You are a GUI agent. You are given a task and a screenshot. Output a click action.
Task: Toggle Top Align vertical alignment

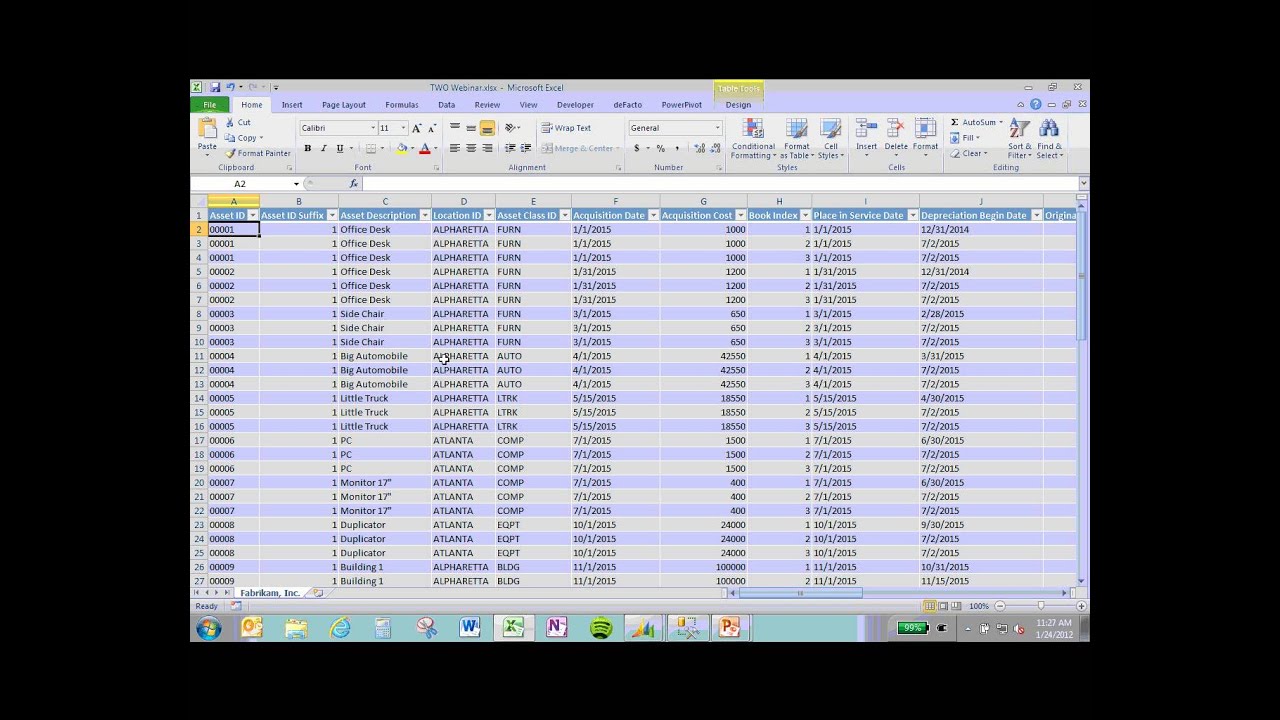(x=455, y=128)
